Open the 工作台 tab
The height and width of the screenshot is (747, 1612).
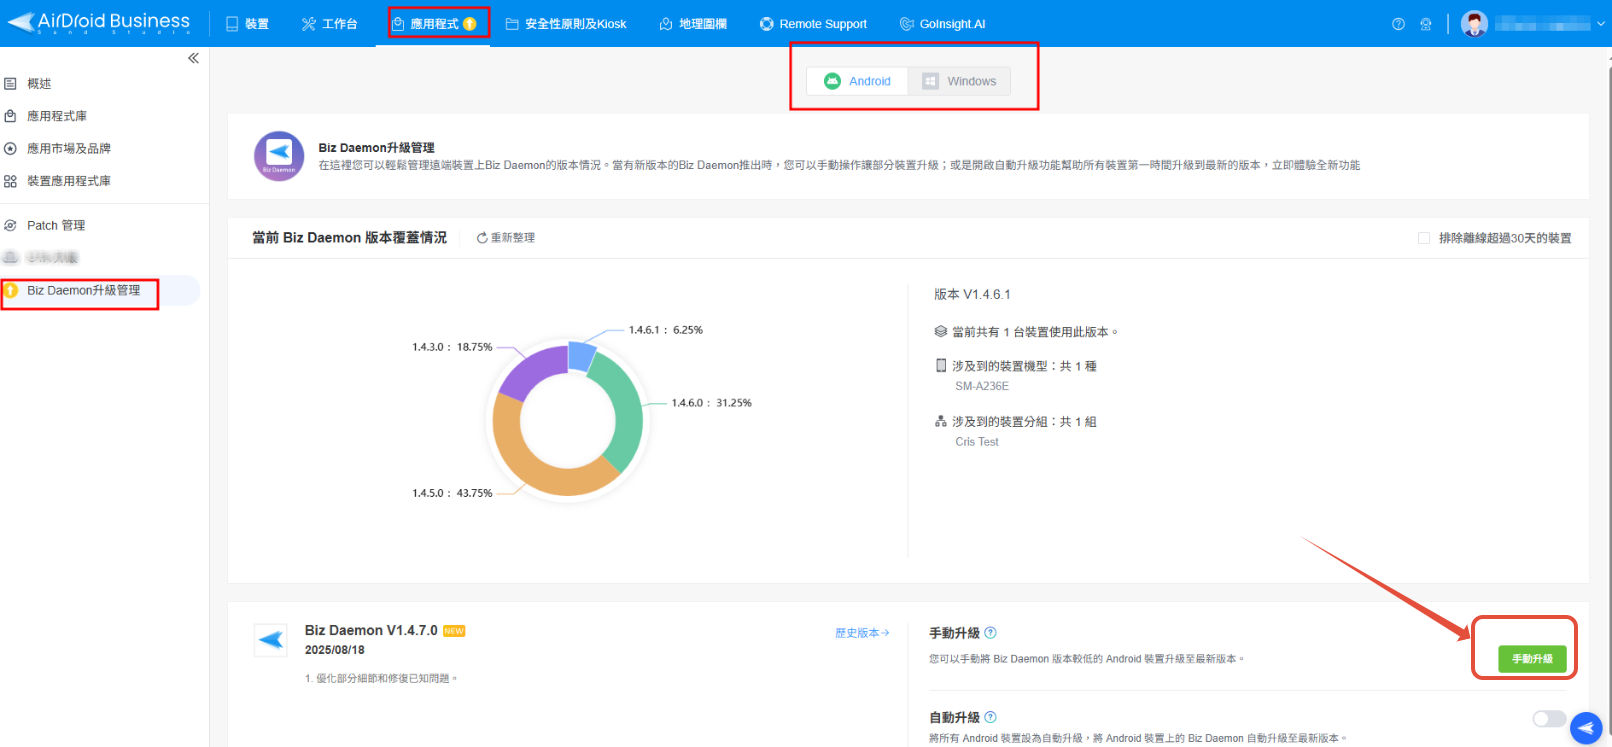tap(329, 24)
